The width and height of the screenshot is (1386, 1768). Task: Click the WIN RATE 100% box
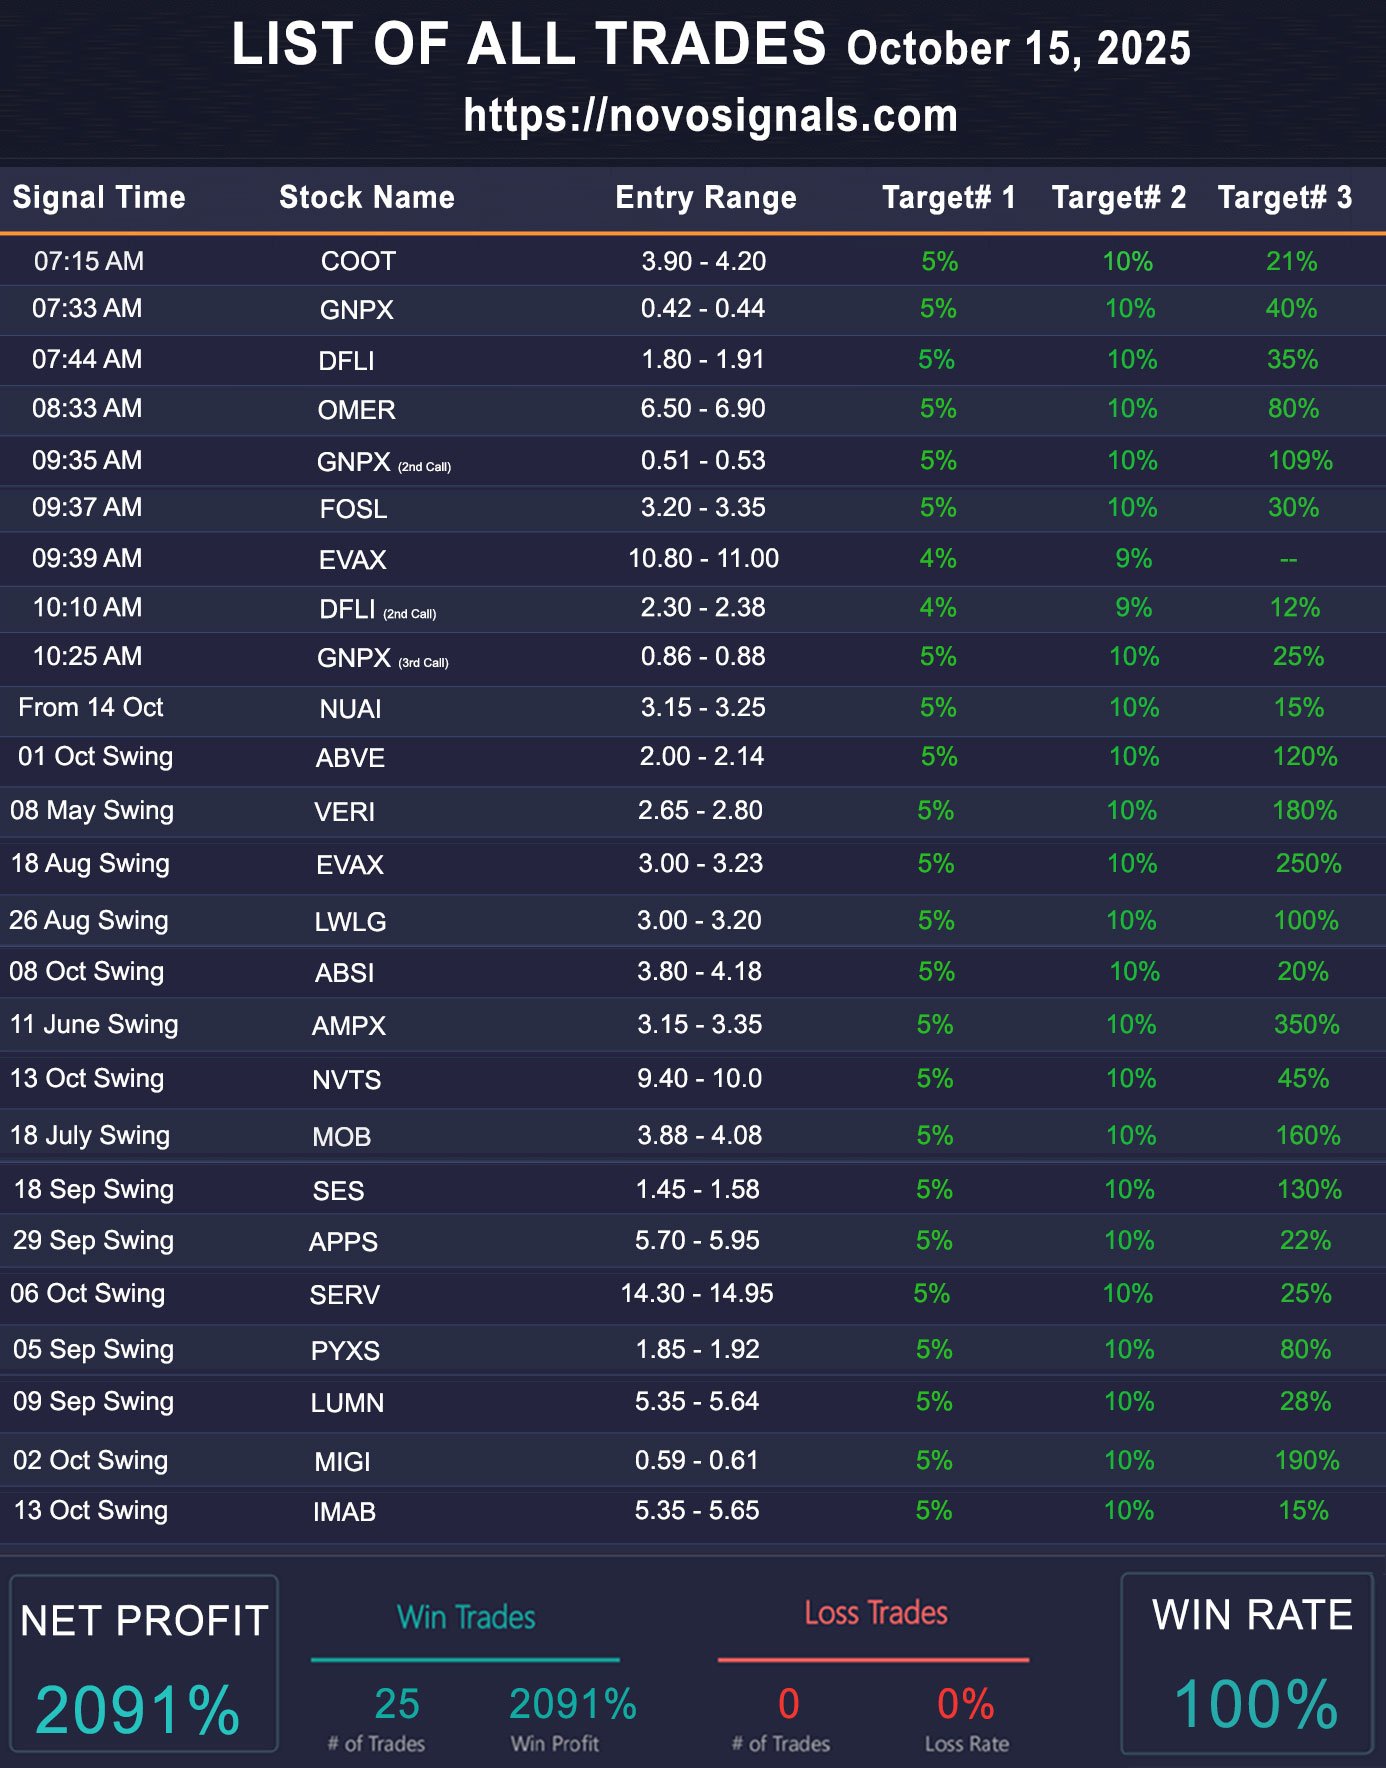pos(1250,1664)
